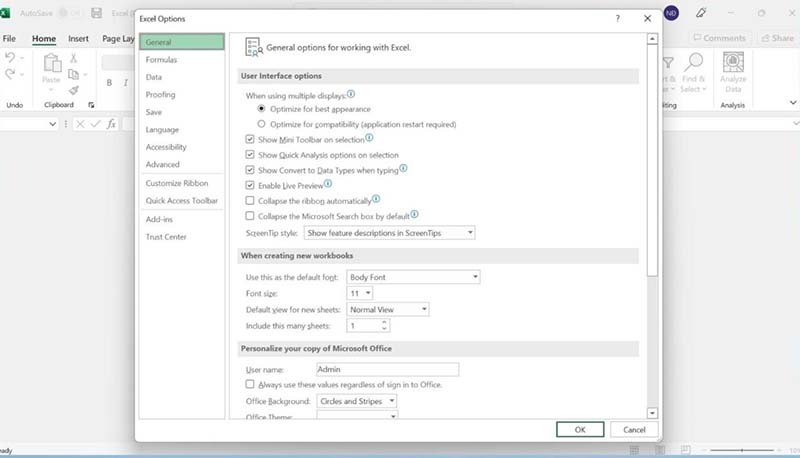The height and width of the screenshot is (458, 800).
Task: Open the Trust Center category
Action: pyautogui.click(x=182, y=237)
